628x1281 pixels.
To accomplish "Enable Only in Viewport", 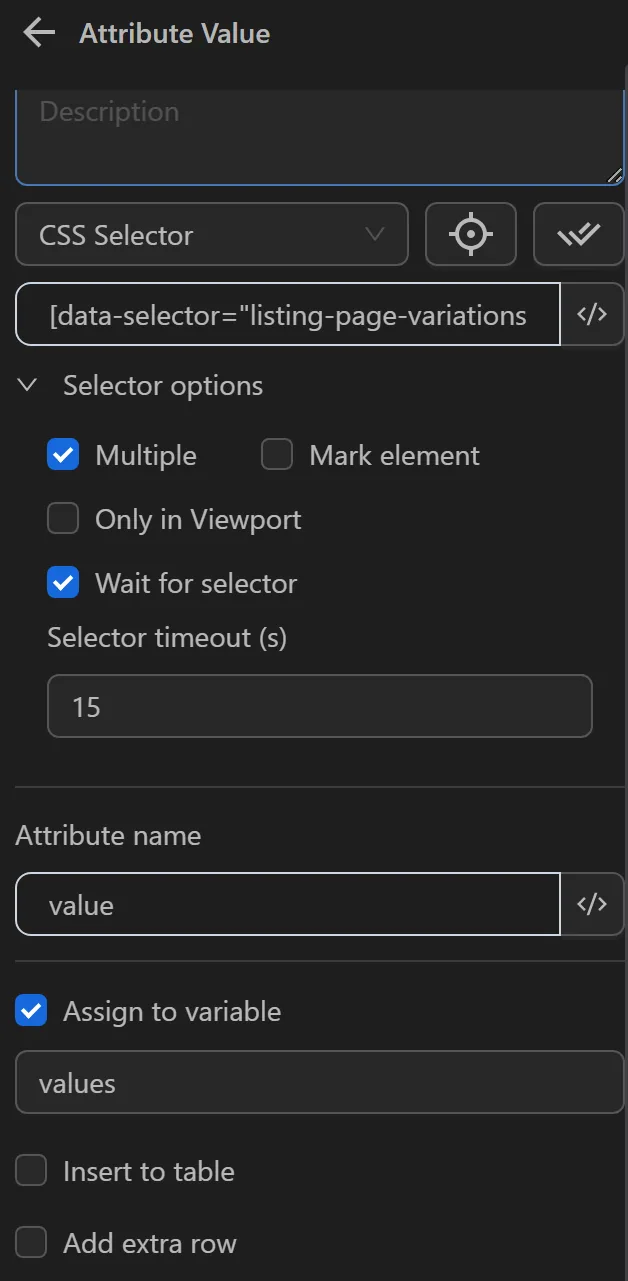I will pos(63,518).
